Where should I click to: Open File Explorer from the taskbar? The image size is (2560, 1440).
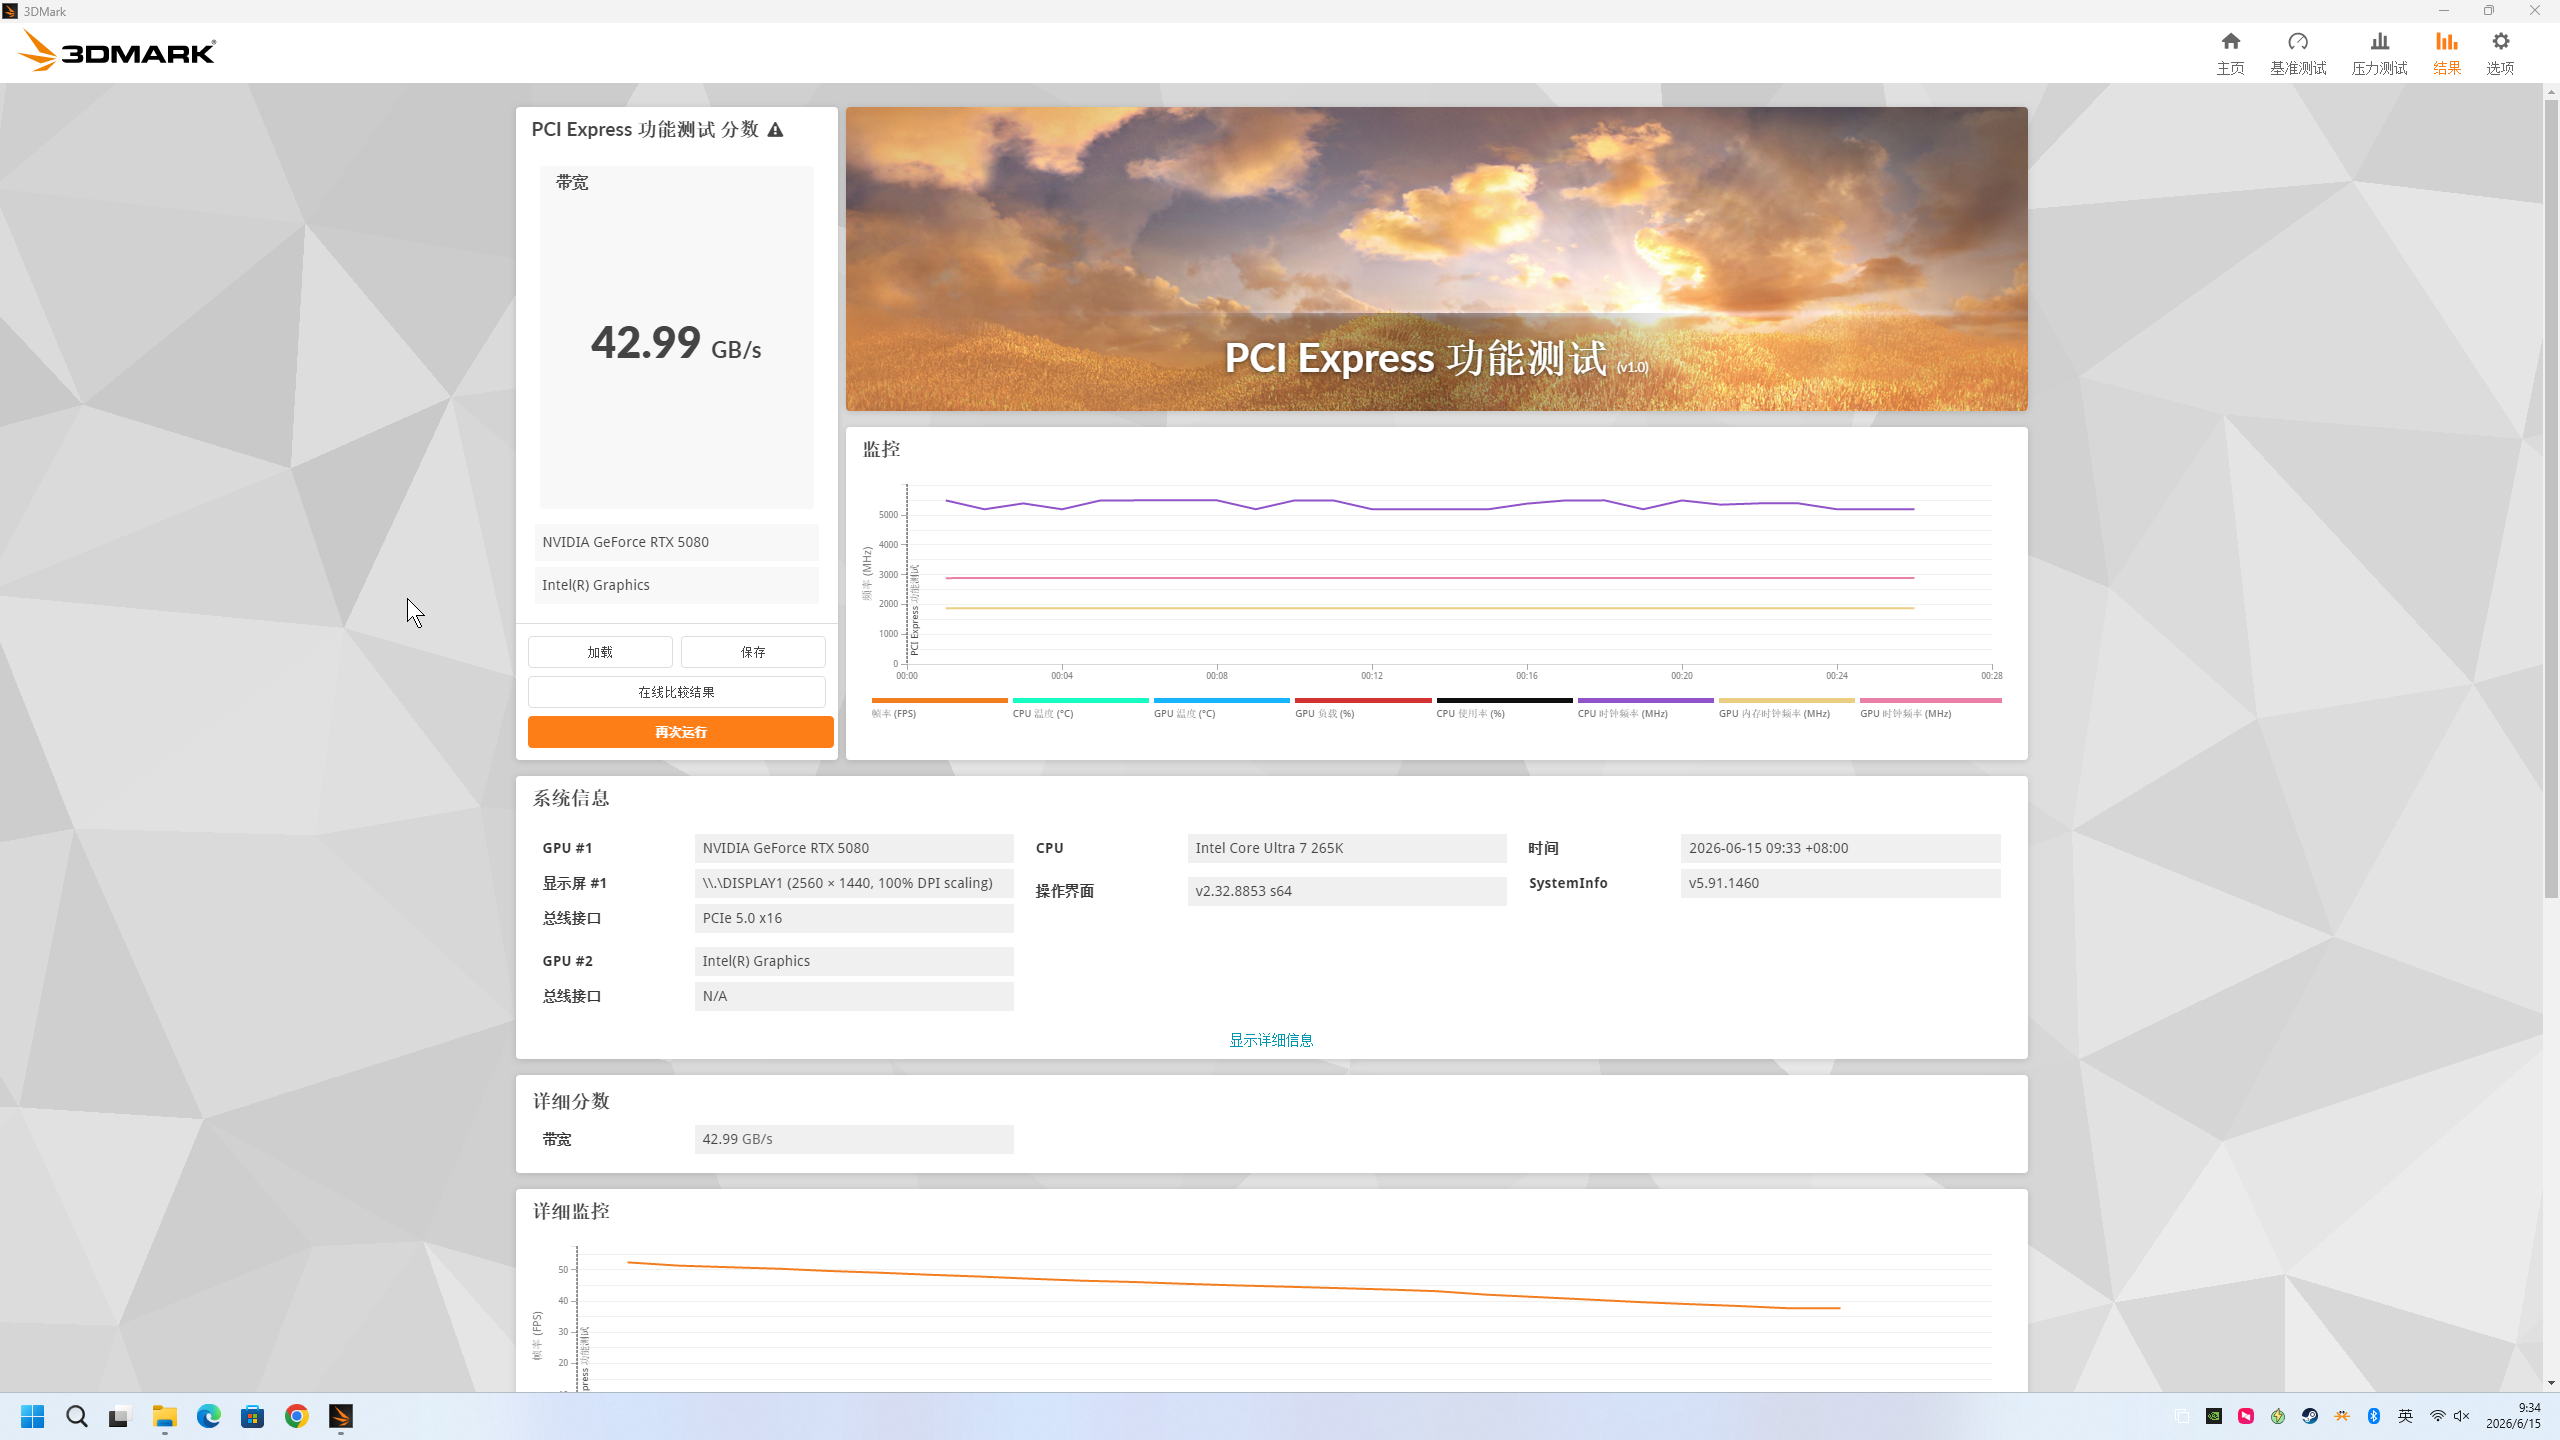pyautogui.click(x=164, y=1416)
